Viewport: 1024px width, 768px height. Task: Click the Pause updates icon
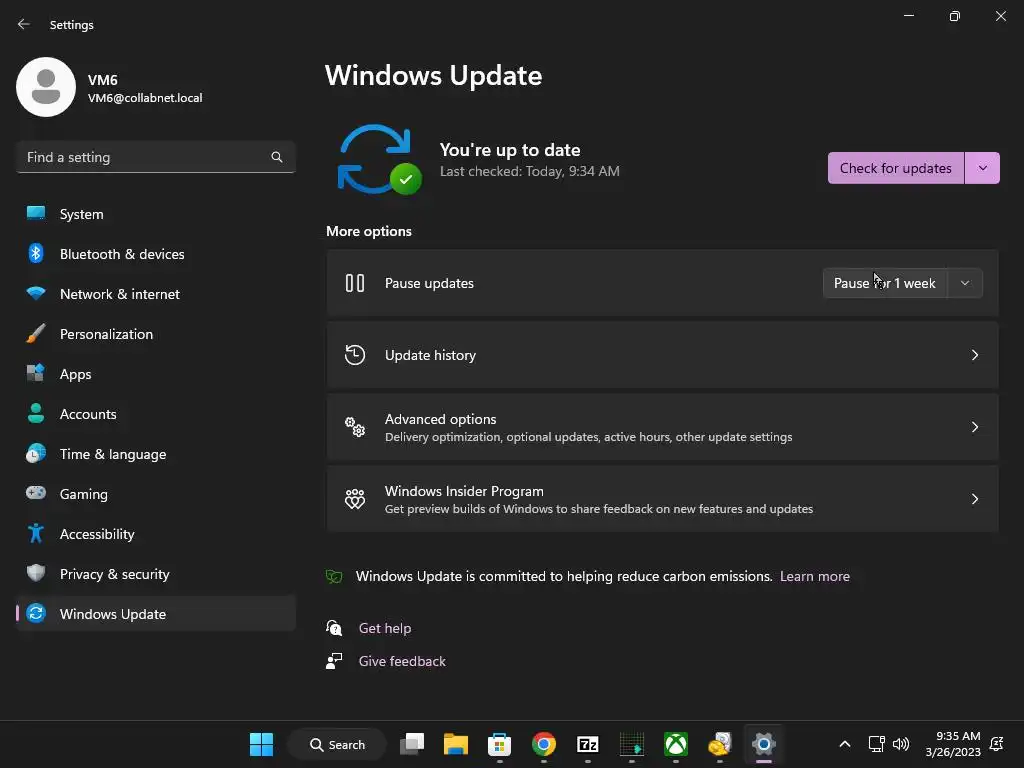[355, 283]
